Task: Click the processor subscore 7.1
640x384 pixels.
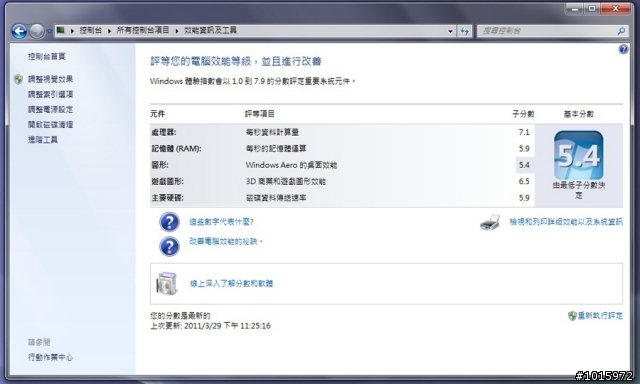Action: pyautogui.click(x=524, y=132)
